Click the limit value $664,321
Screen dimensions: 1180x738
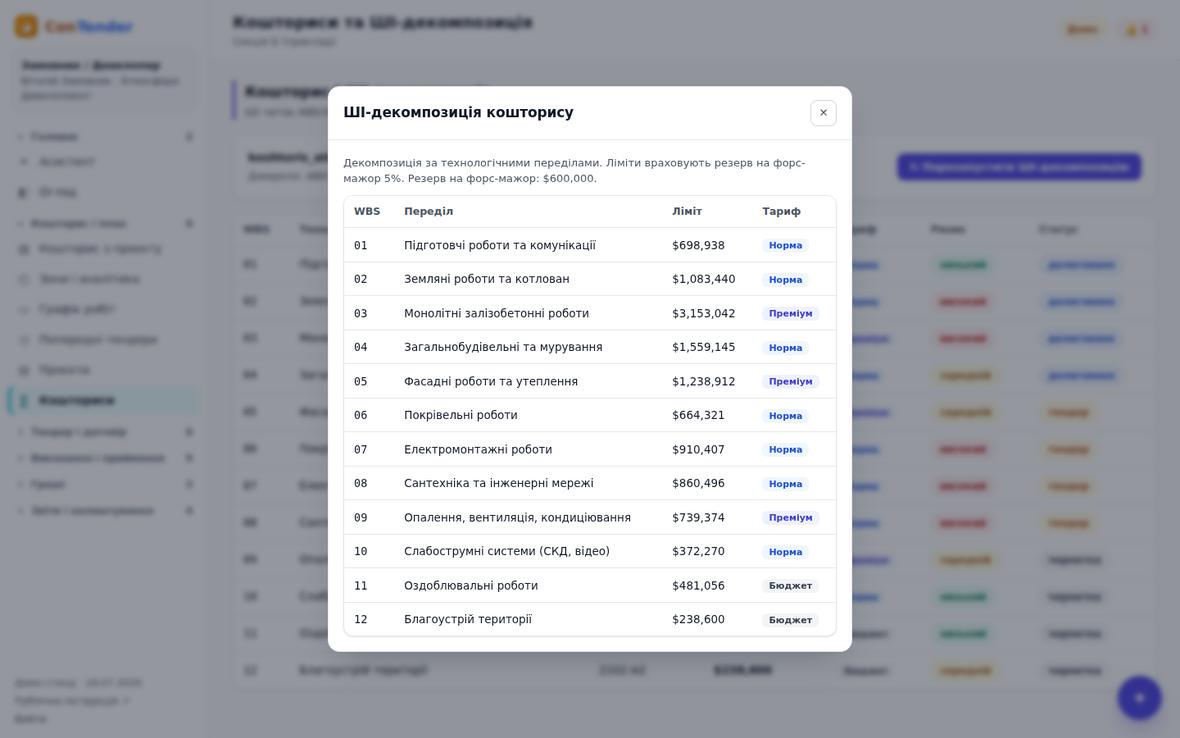point(698,415)
